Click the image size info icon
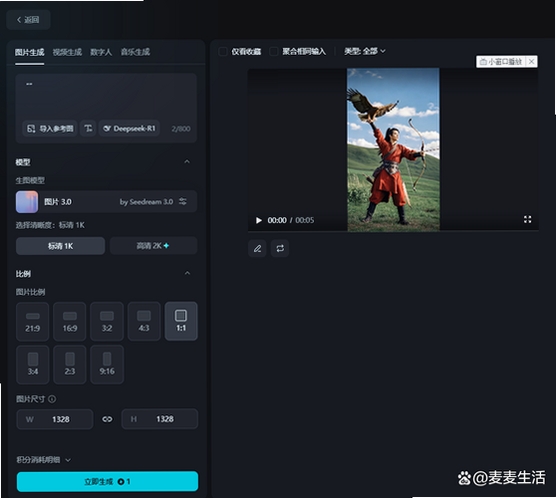 (52, 399)
